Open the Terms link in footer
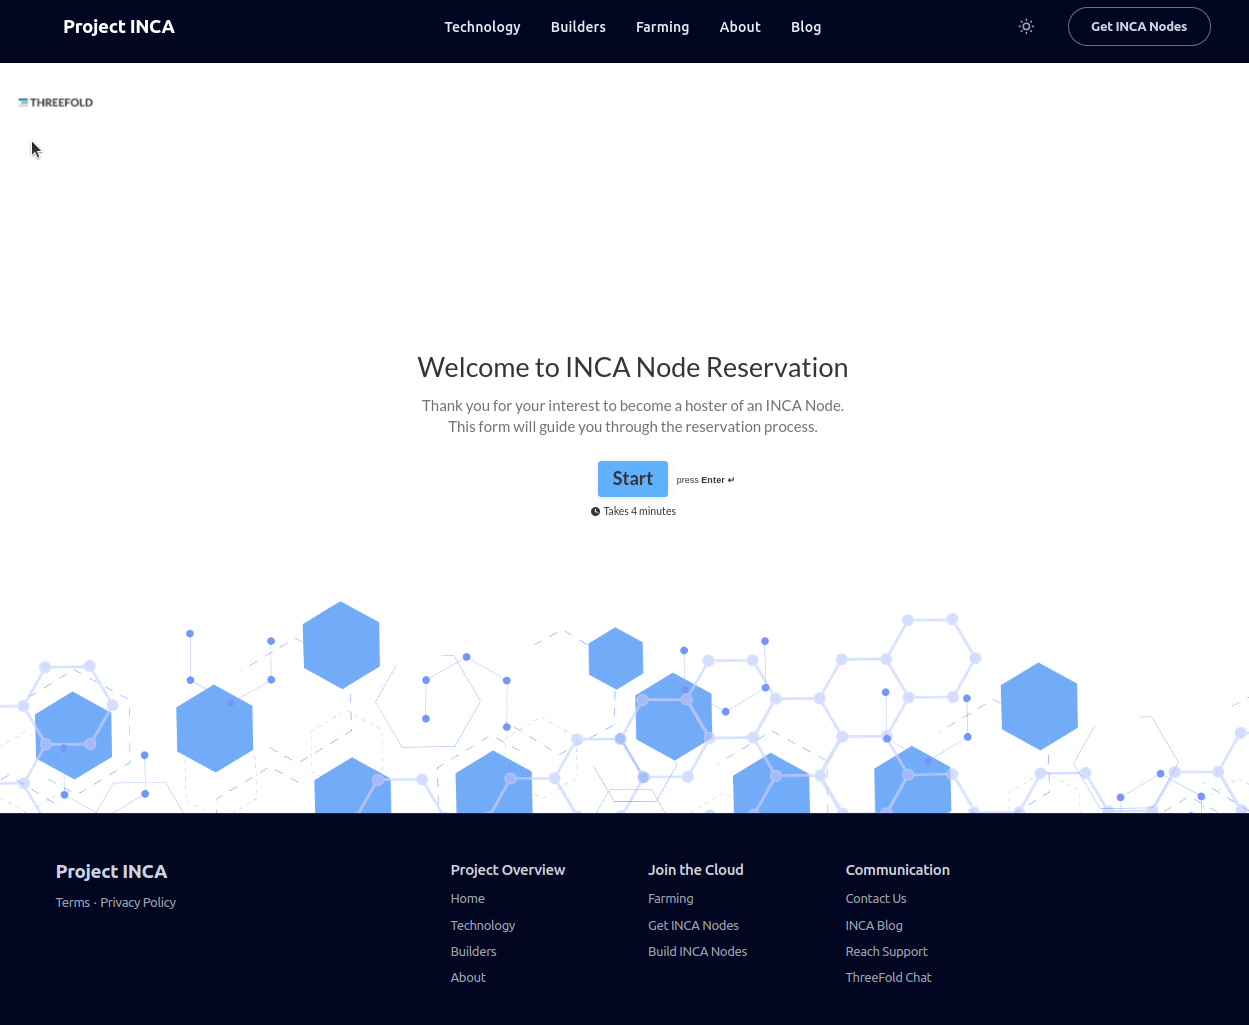This screenshot has width=1249, height=1025. (73, 902)
